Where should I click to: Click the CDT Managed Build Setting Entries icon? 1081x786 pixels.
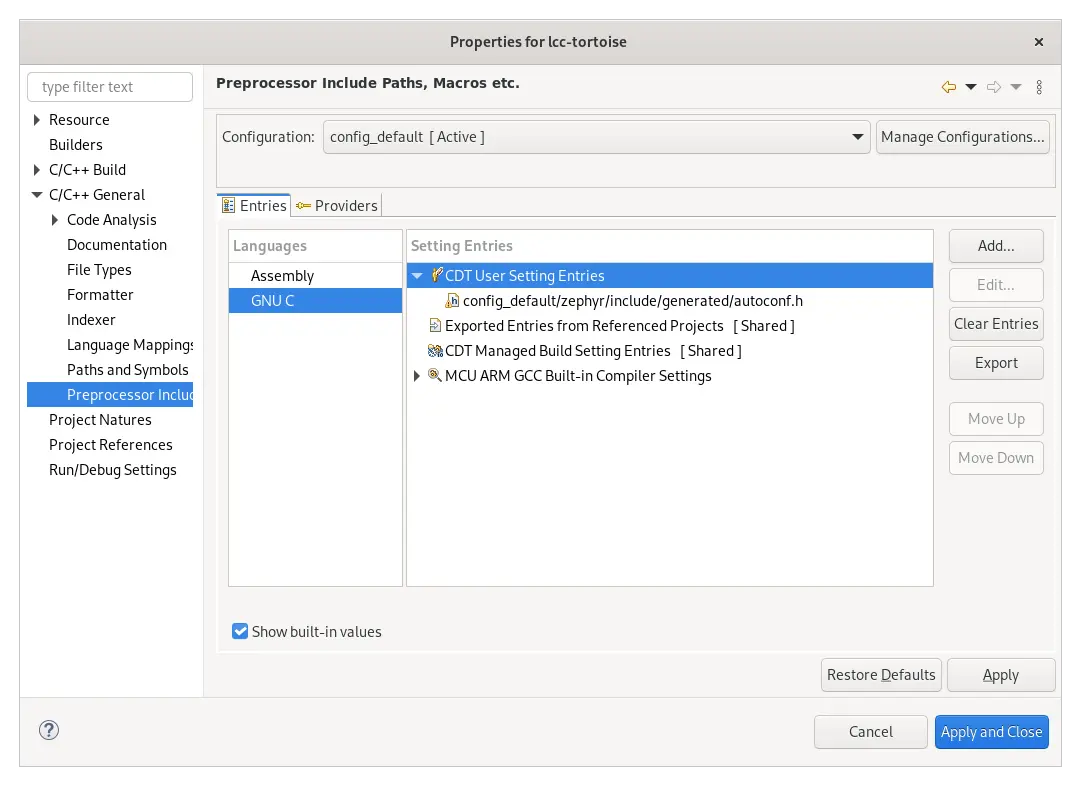[x=436, y=351]
